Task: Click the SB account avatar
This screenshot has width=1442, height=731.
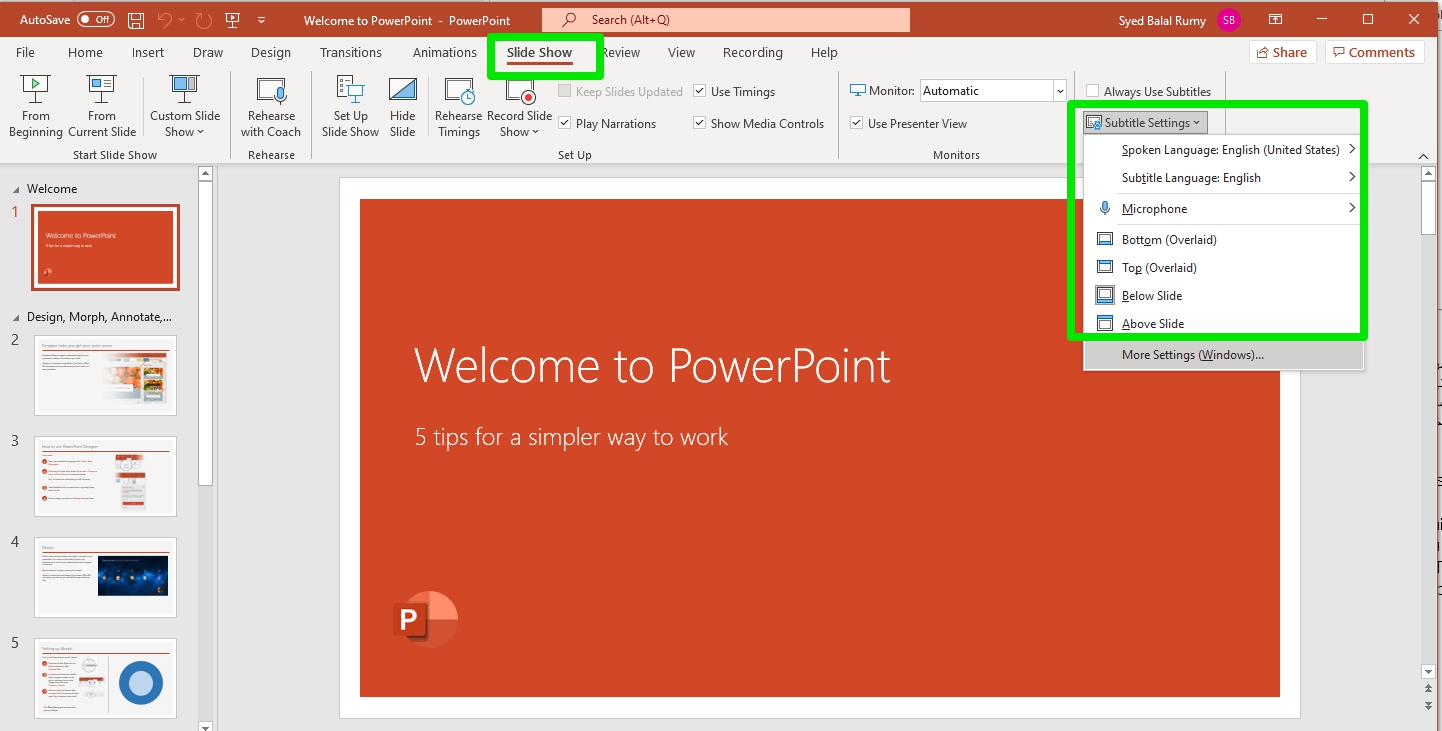Action: point(1229,20)
